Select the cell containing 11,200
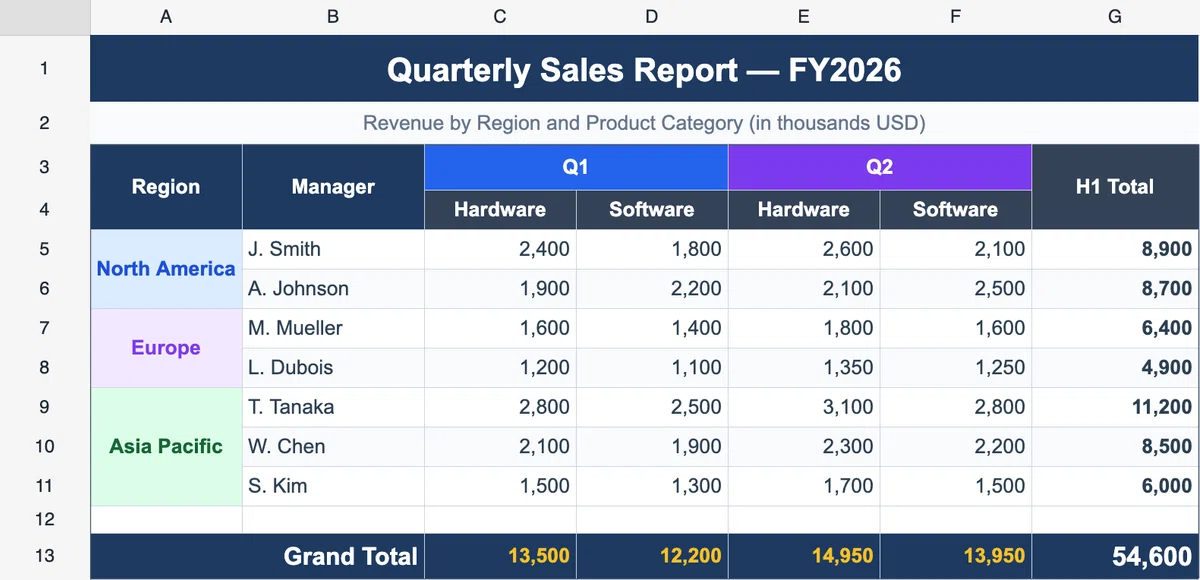Screen dimensions: 1200x580 tap(1115, 407)
